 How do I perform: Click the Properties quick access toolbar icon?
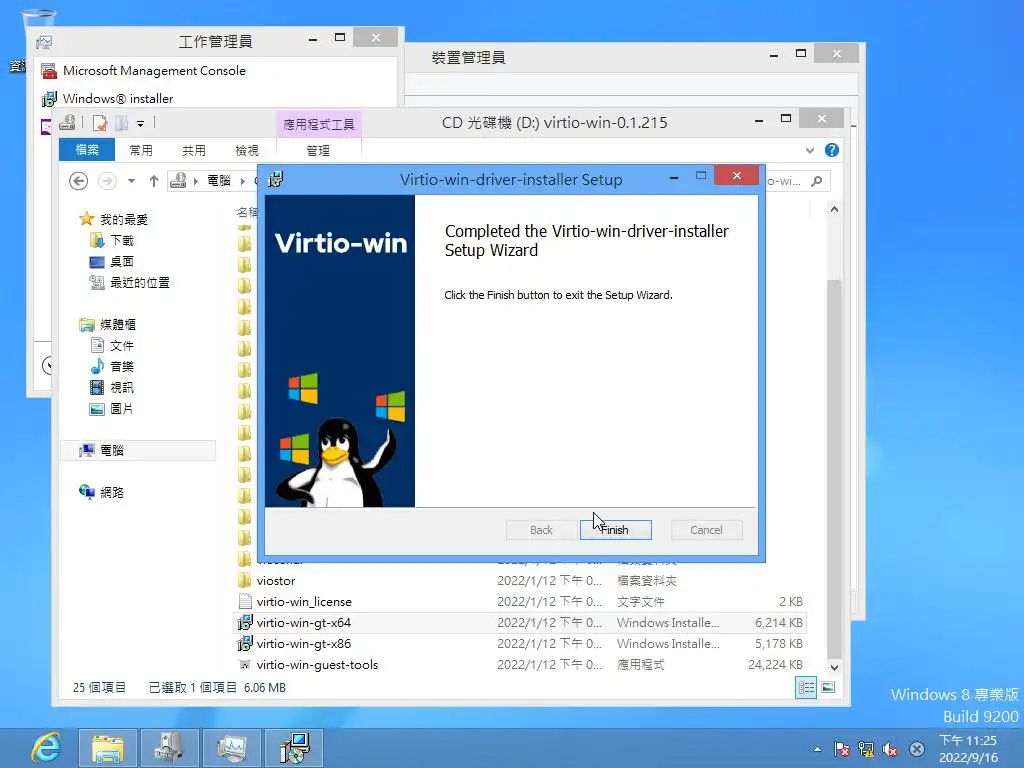[100, 123]
